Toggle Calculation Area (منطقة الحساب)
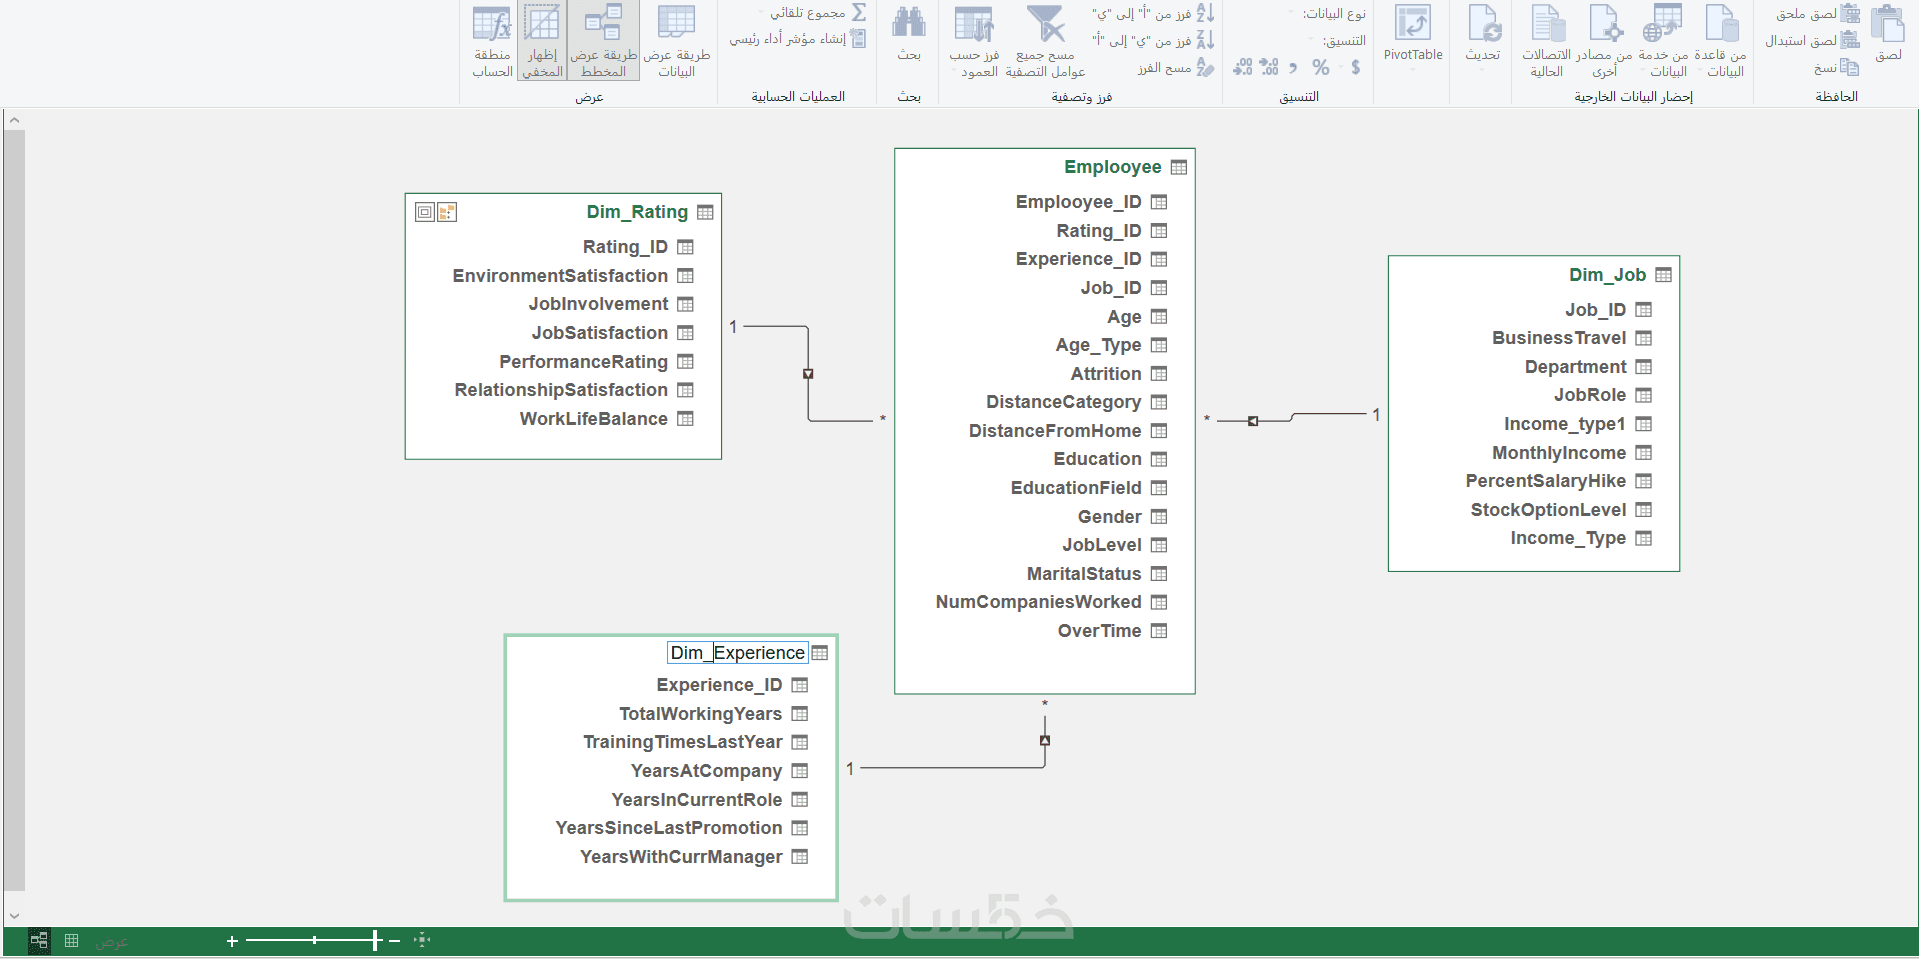The width and height of the screenshot is (1919, 959). [492, 42]
